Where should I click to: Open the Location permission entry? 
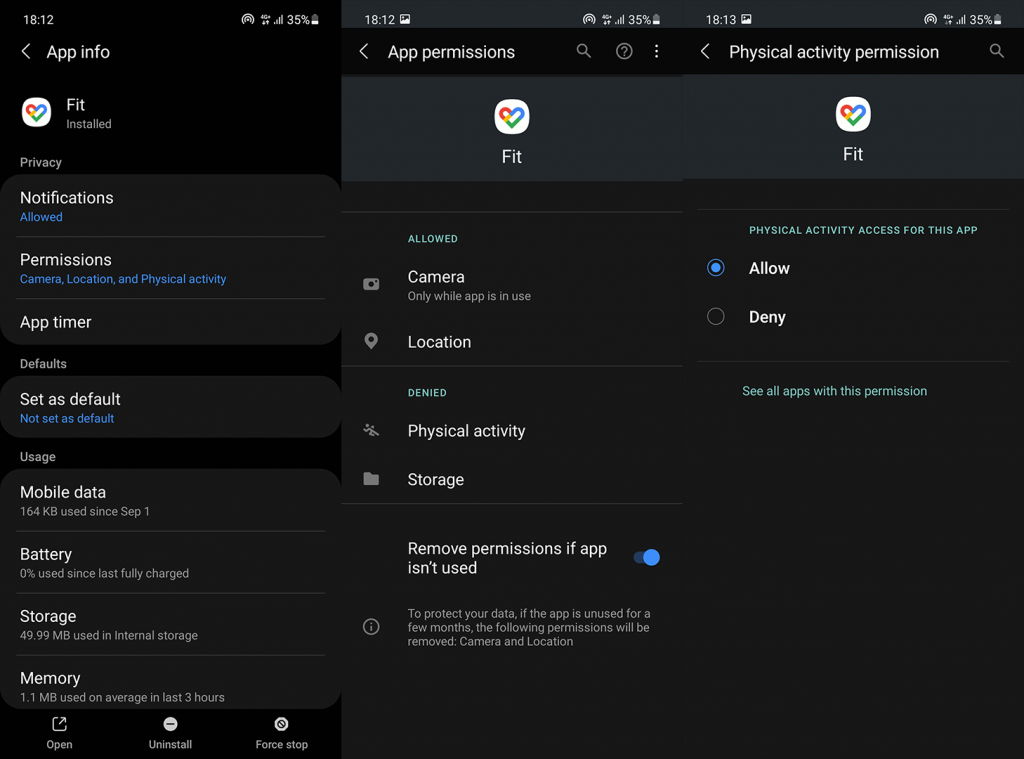(512, 341)
